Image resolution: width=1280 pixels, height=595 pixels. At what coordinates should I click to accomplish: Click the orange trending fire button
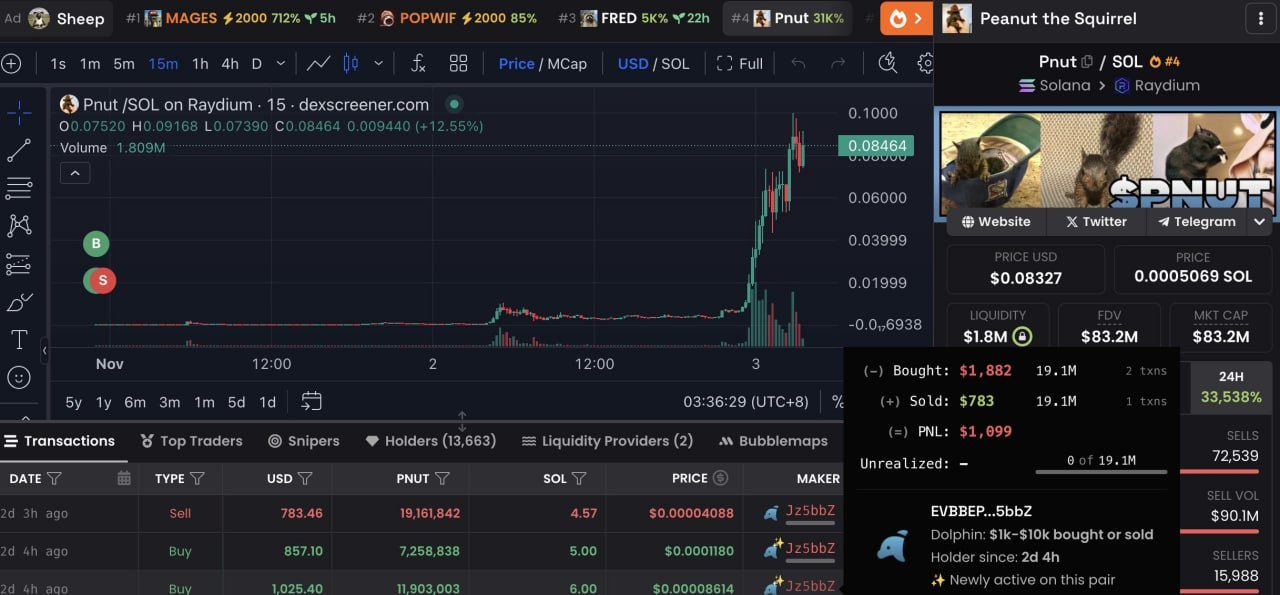pos(907,18)
